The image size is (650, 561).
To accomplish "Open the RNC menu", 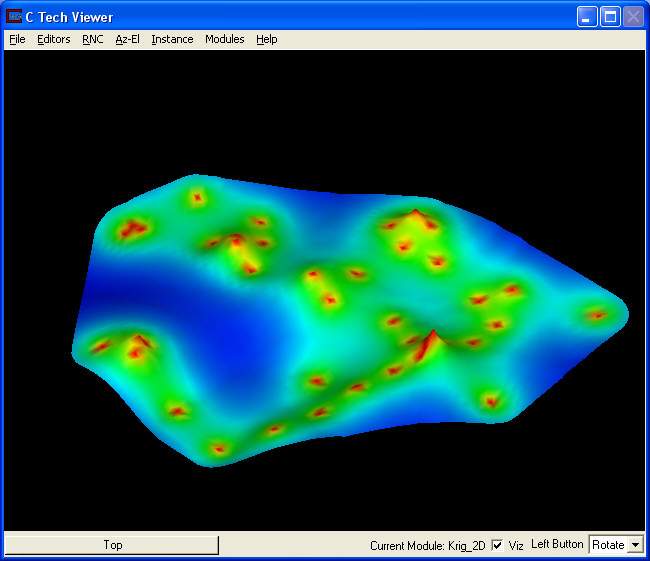I will tap(92, 39).
